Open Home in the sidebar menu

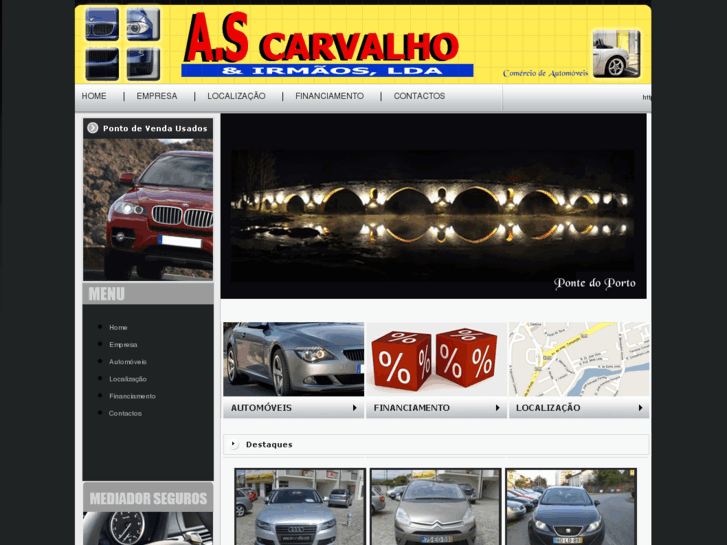coord(118,327)
